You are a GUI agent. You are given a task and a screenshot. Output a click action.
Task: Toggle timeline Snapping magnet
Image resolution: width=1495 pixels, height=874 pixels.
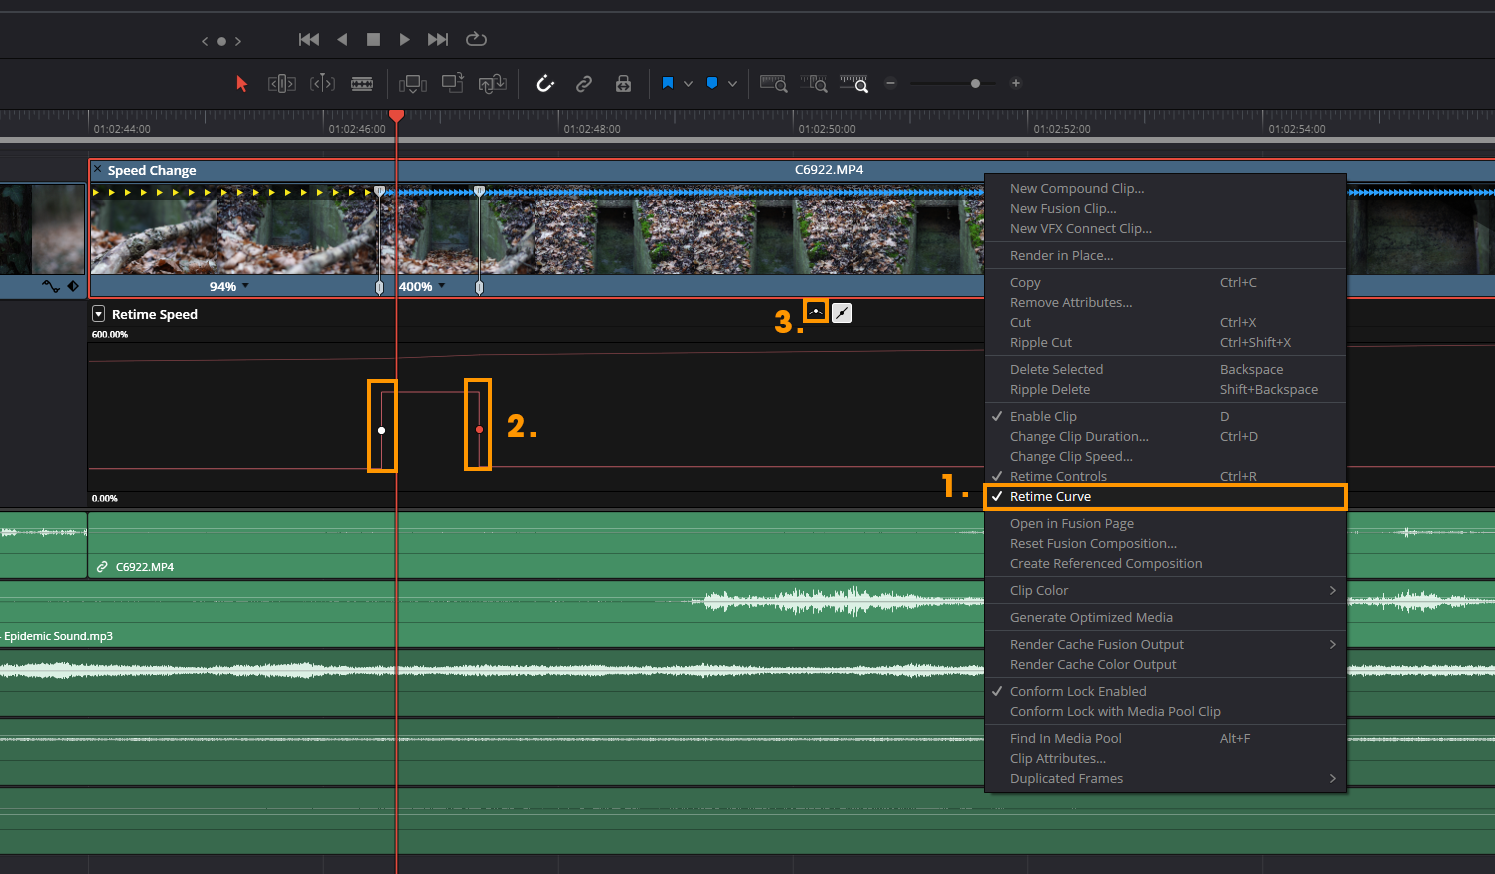coord(545,84)
